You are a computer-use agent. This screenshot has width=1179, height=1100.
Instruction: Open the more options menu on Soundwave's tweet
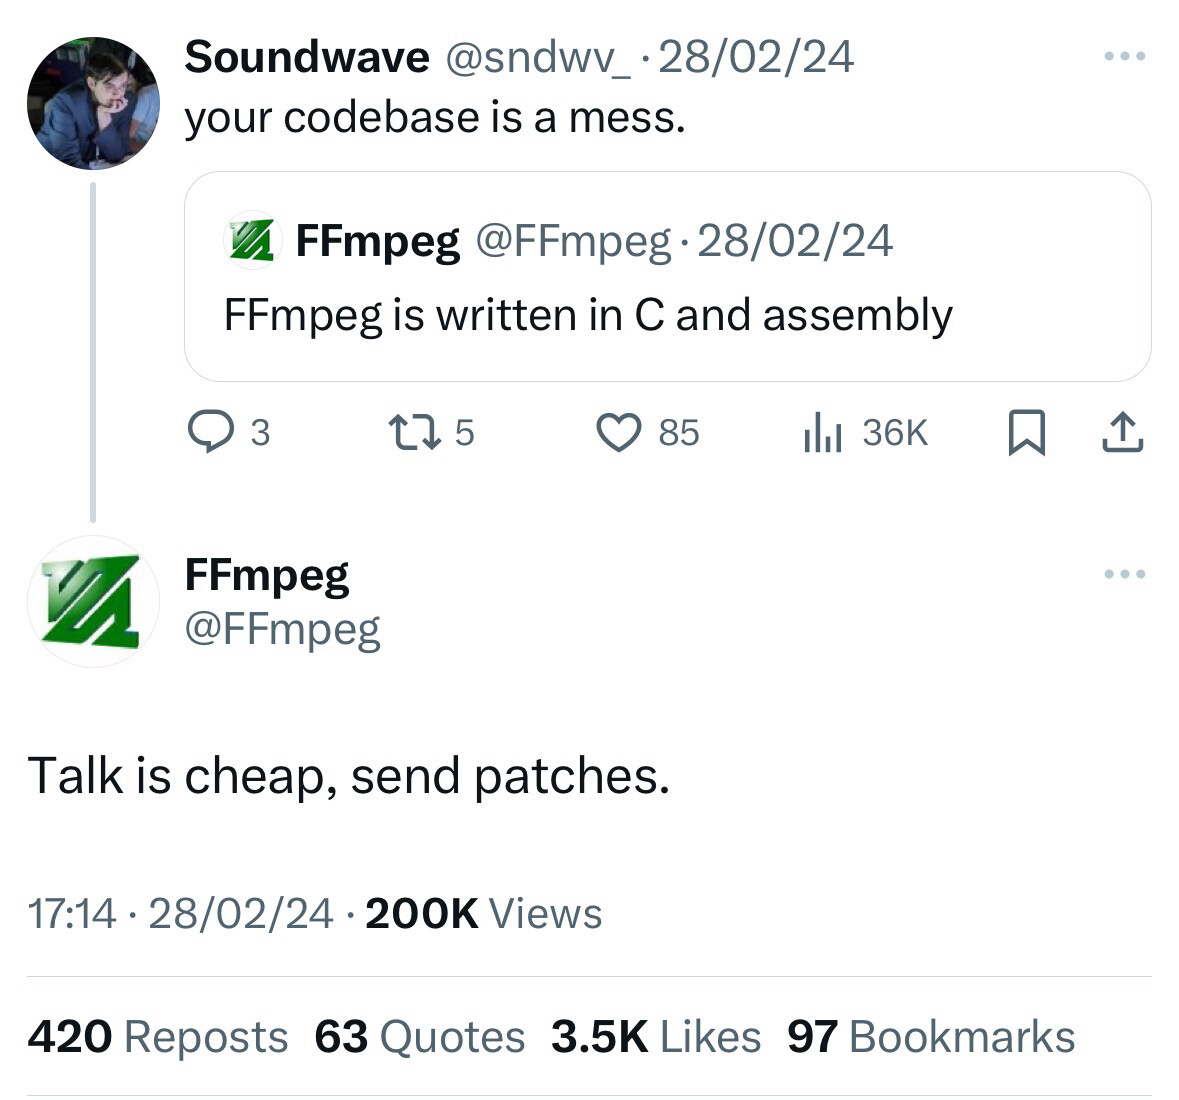click(x=1125, y=56)
